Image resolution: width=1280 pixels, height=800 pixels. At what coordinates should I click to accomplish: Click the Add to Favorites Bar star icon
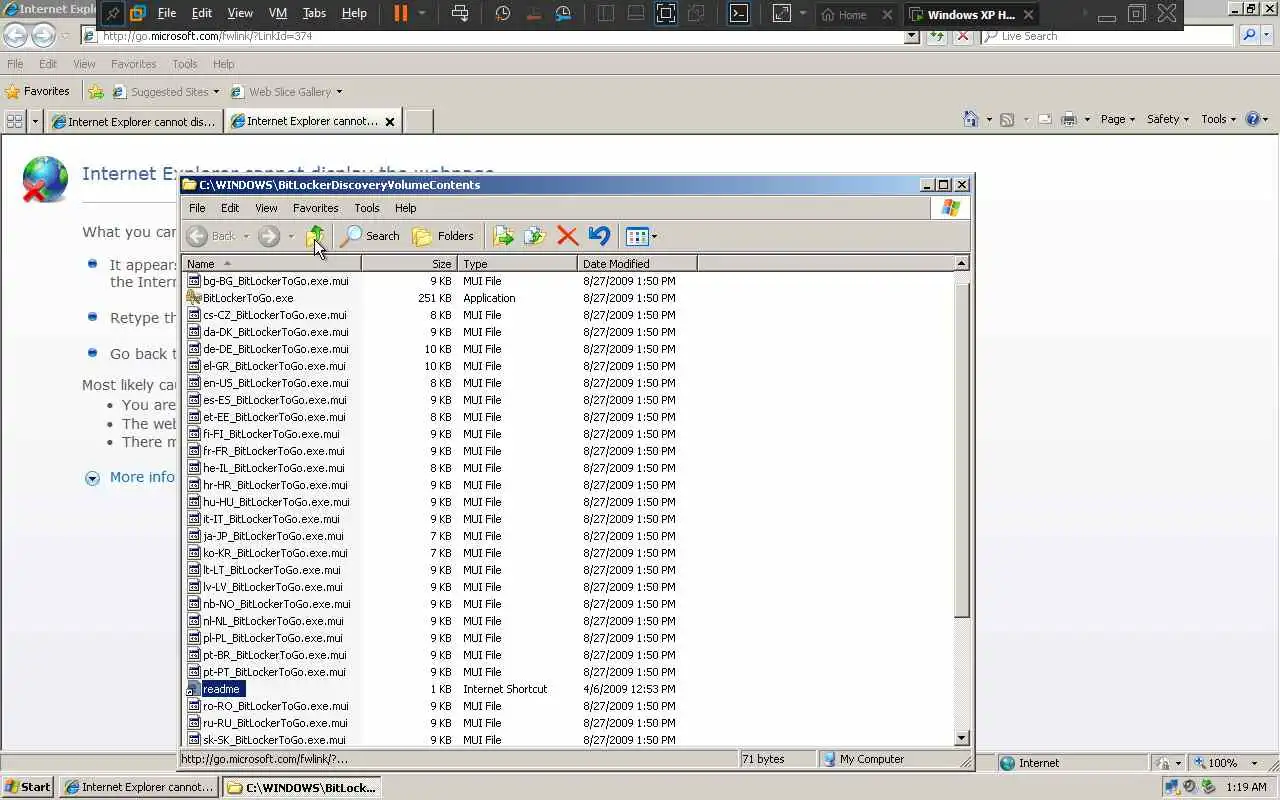pos(95,91)
